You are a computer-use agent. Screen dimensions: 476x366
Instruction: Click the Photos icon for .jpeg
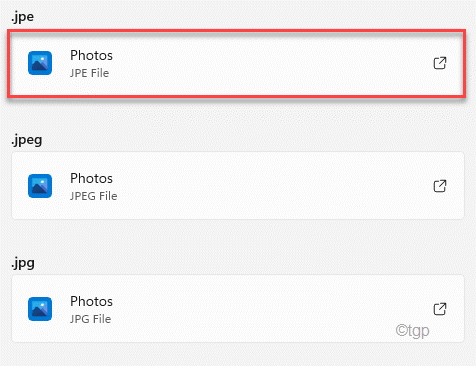tap(40, 186)
